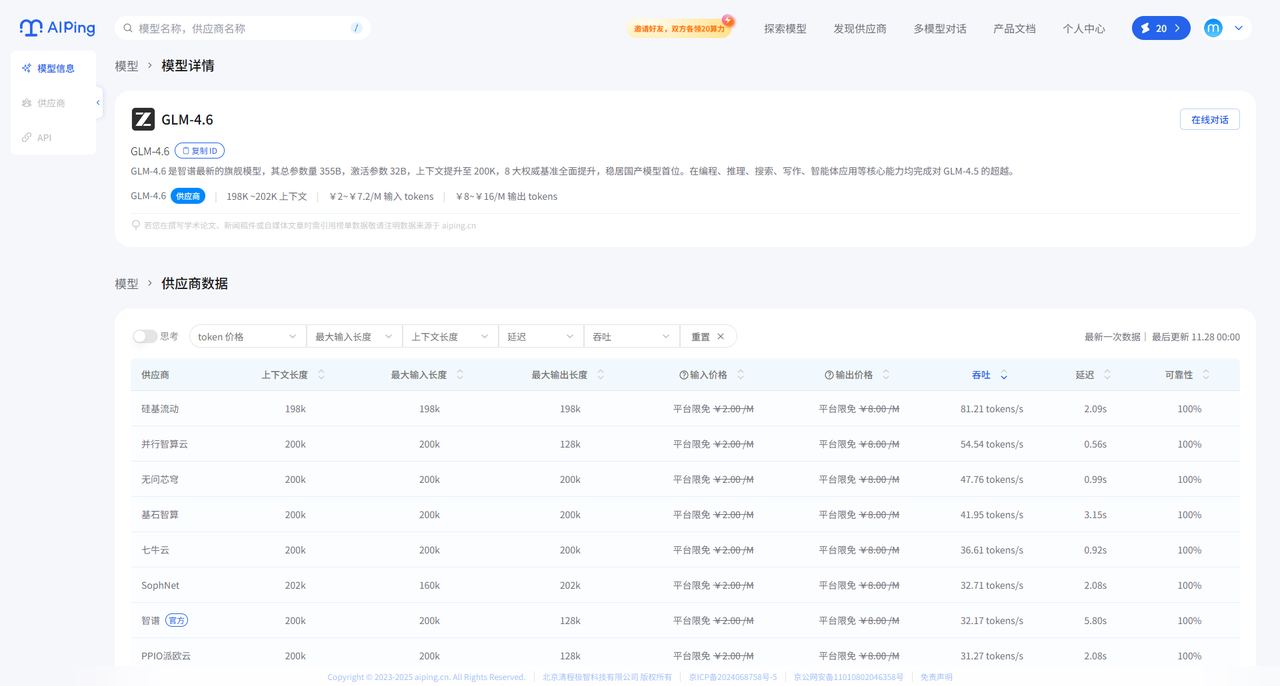The width and height of the screenshot is (1280, 686).
Task: Click the search magnifier icon
Action: click(x=127, y=28)
